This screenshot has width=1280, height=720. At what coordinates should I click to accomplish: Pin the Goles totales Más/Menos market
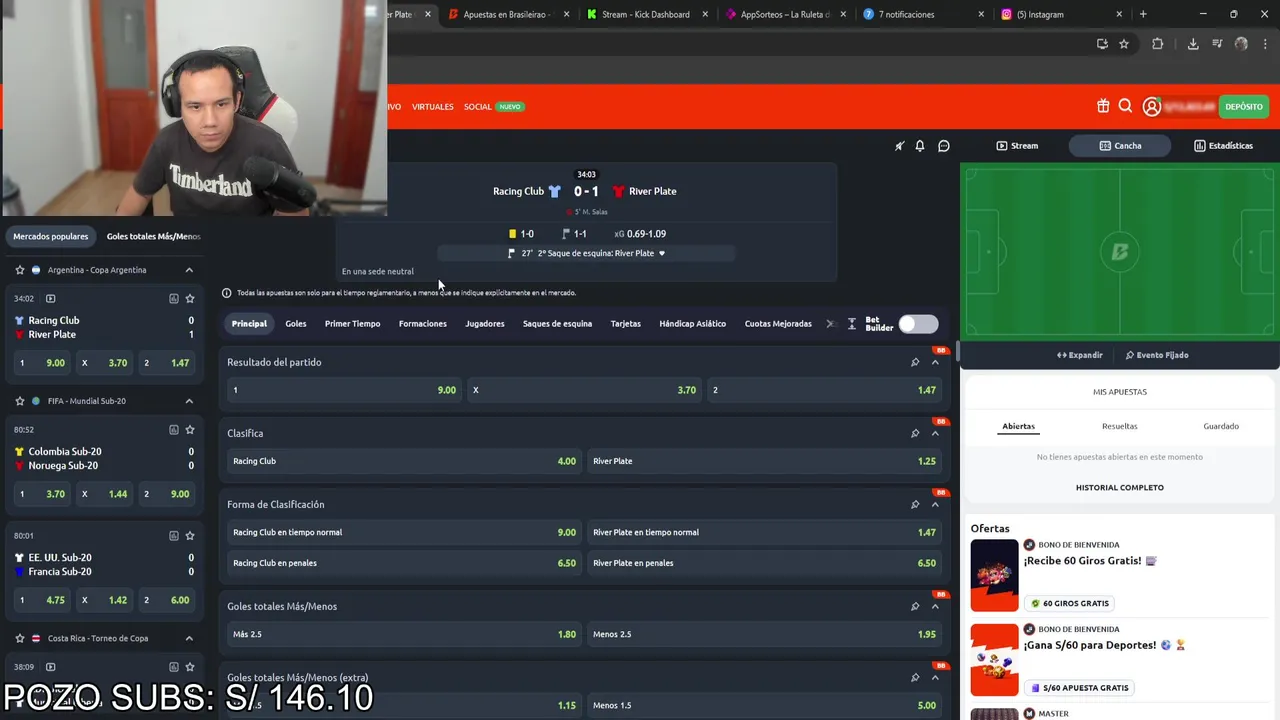pyautogui.click(x=915, y=606)
